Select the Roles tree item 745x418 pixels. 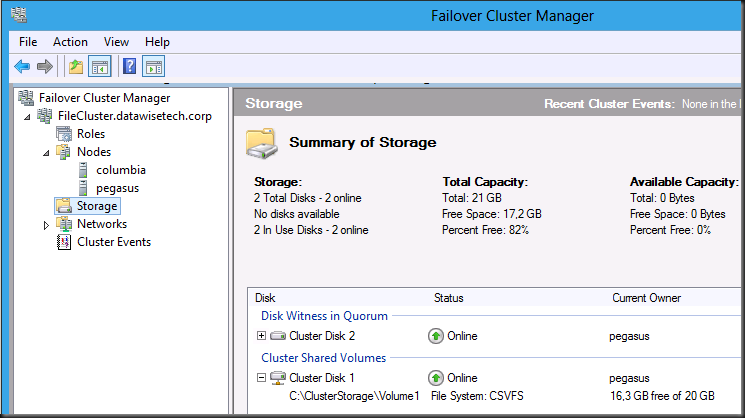(x=91, y=134)
